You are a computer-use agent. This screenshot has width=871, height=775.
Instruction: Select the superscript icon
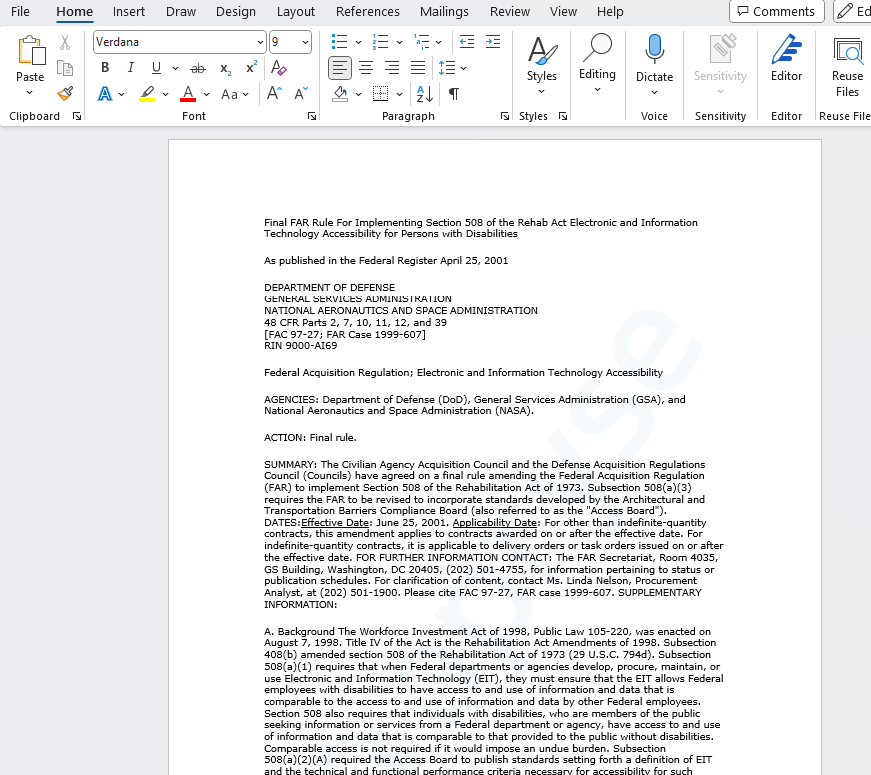250,67
